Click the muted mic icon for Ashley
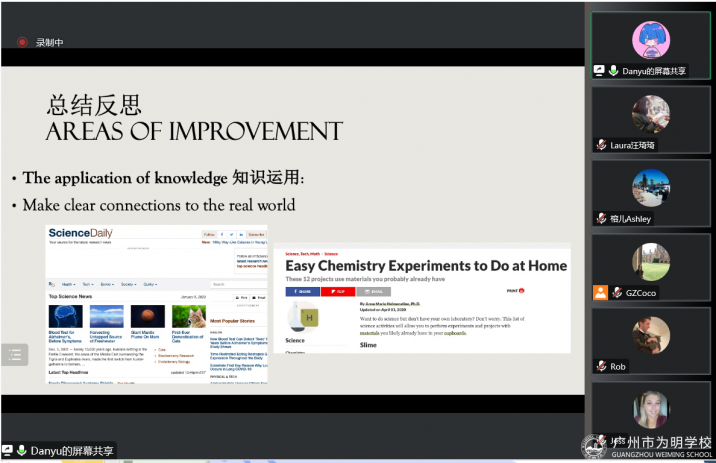 click(601, 219)
